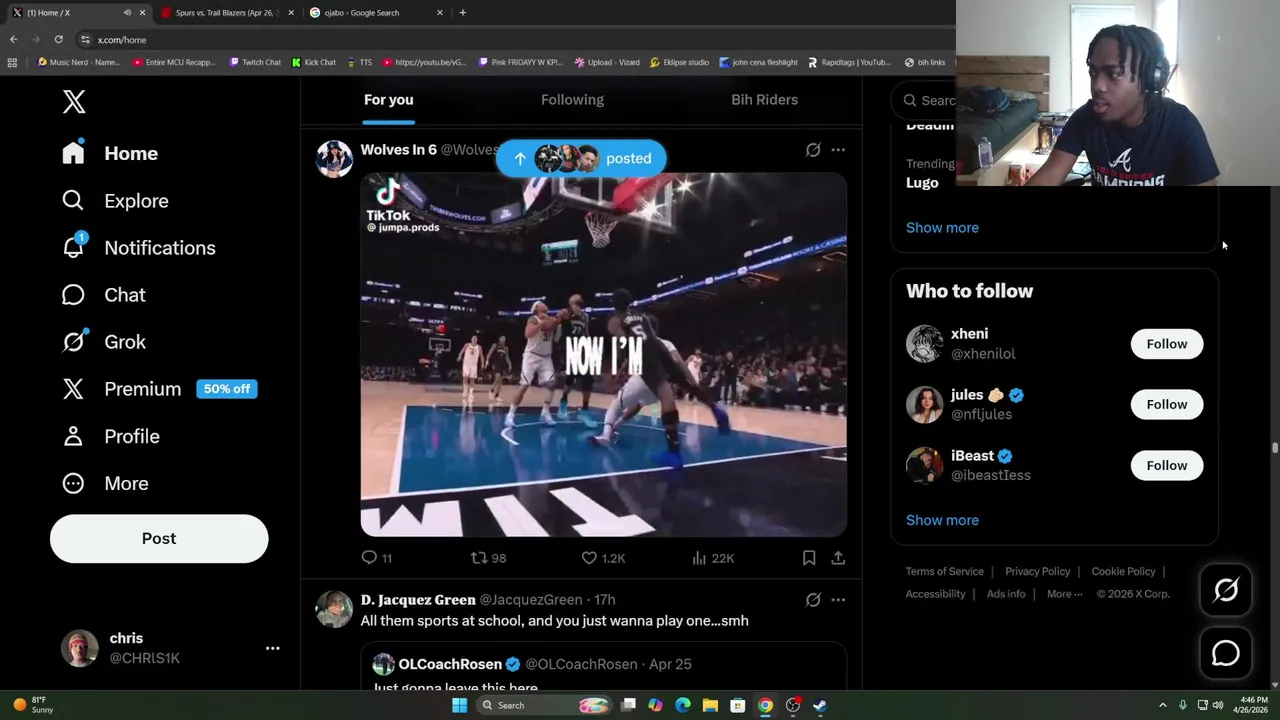Screen dimensions: 1280x720
Task: Follow jules @nfljules
Action: (x=1166, y=405)
